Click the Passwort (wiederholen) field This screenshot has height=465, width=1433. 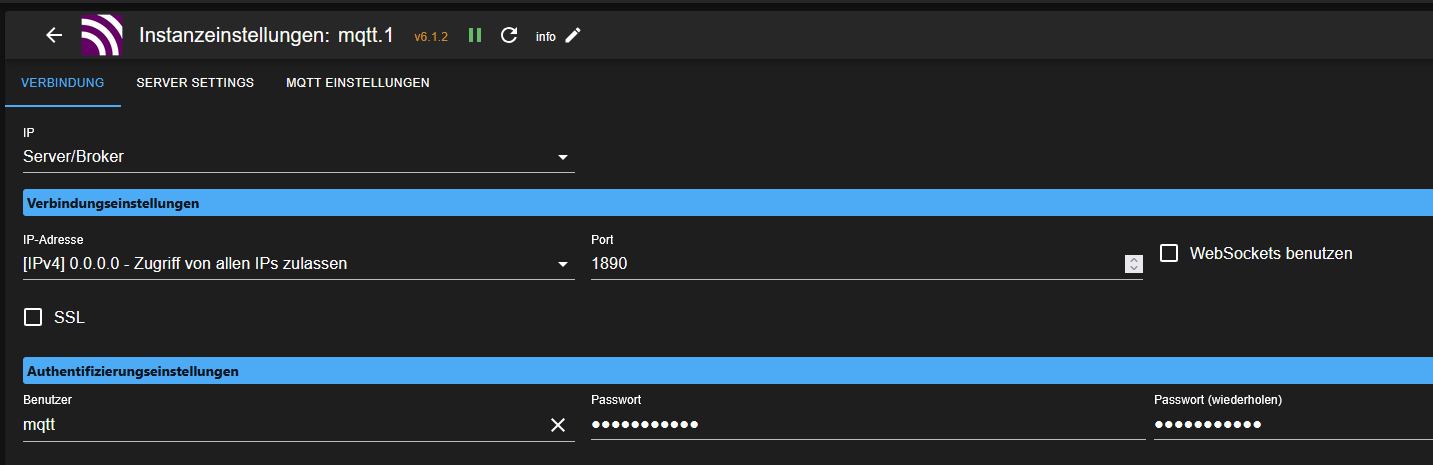[1290, 425]
